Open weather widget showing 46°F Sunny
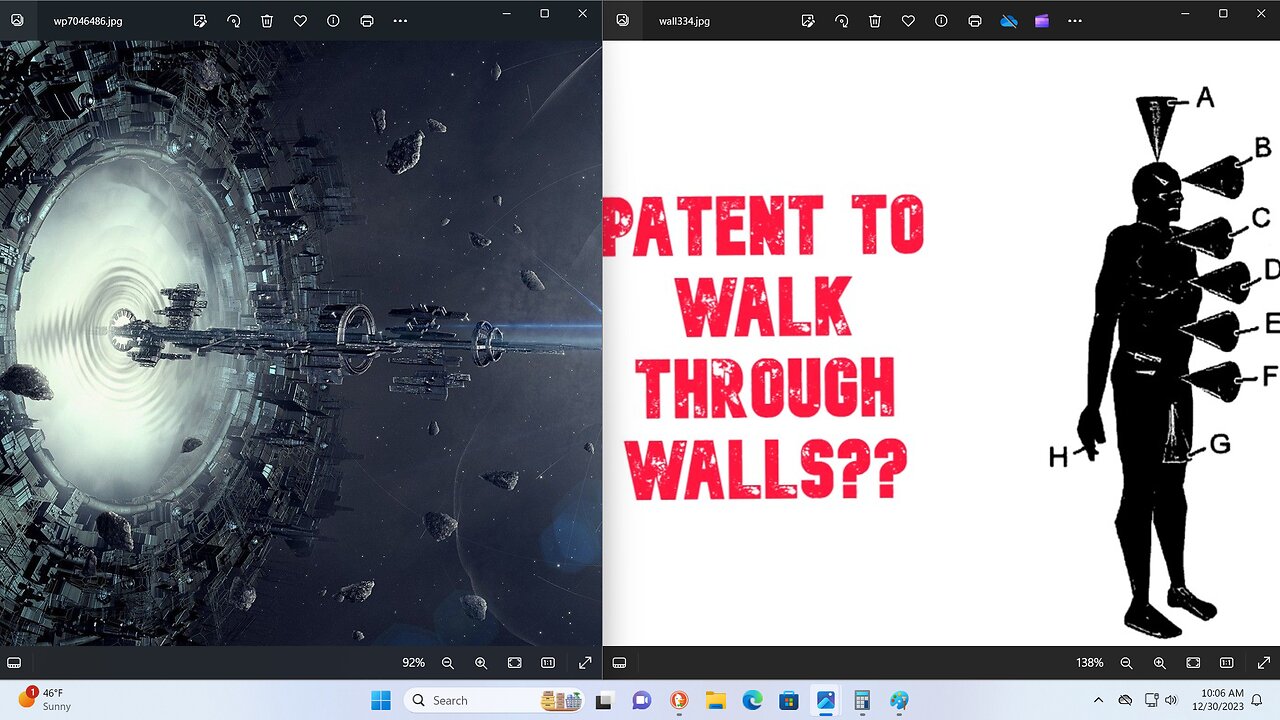1280x720 pixels. tap(44, 700)
